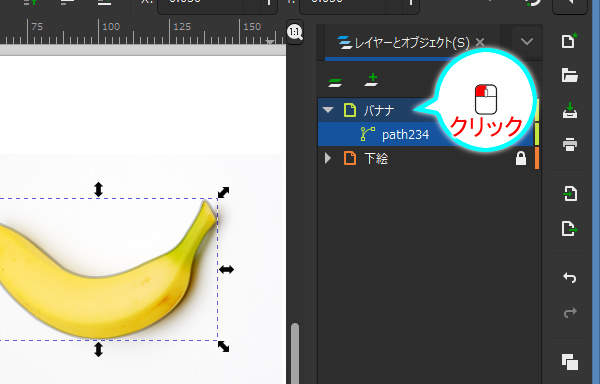The width and height of the screenshot is (600, 384).
Task: Click the Import icon
Action: click(x=570, y=194)
